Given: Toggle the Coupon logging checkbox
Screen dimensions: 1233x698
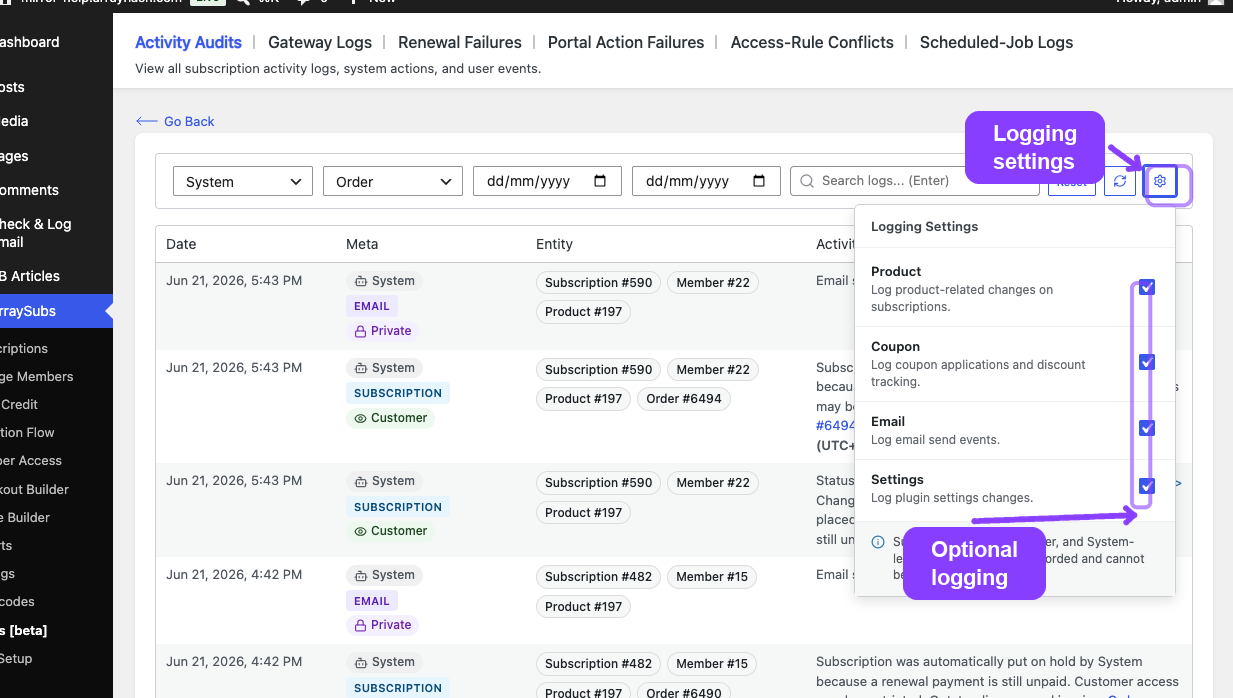Looking at the screenshot, I should (x=1147, y=362).
